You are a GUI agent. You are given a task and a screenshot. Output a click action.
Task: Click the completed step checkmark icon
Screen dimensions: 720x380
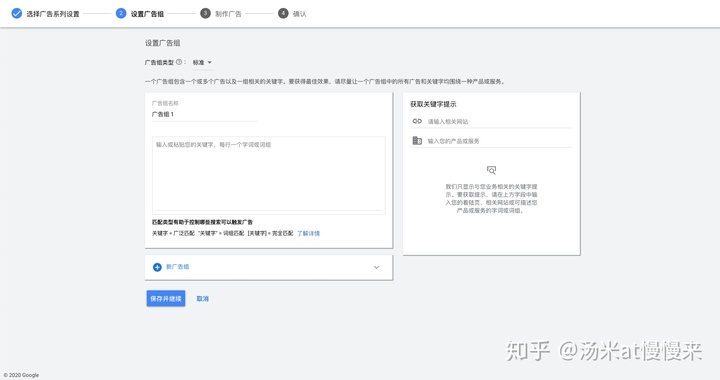tap(17, 14)
